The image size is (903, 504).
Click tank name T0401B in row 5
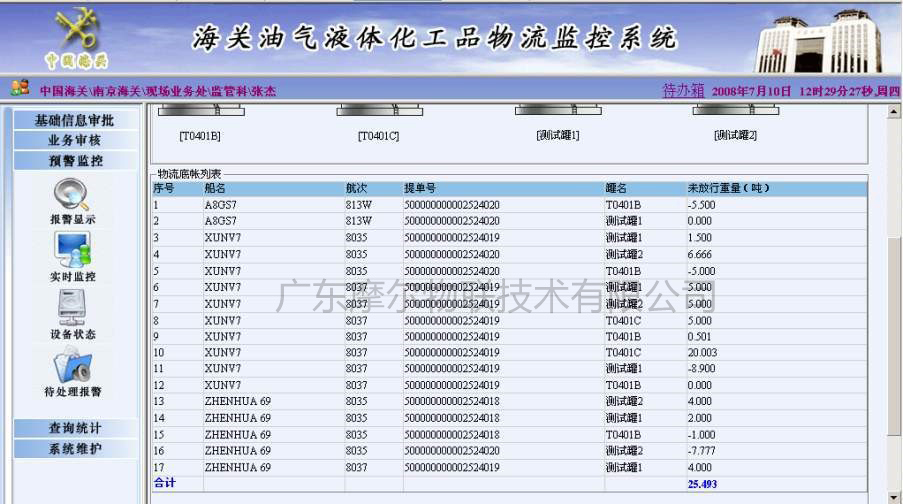623,271
